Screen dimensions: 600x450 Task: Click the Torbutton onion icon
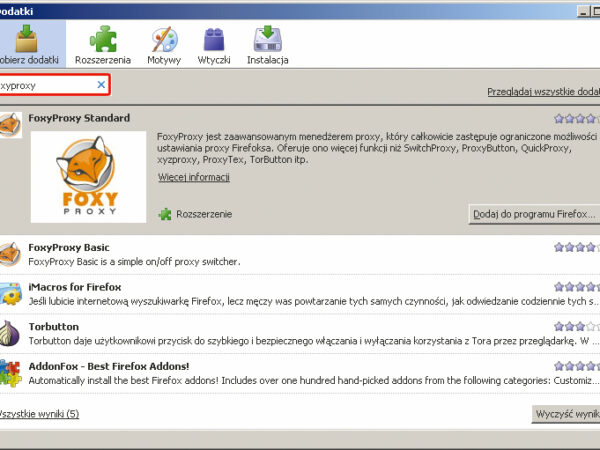pos(9,333)
